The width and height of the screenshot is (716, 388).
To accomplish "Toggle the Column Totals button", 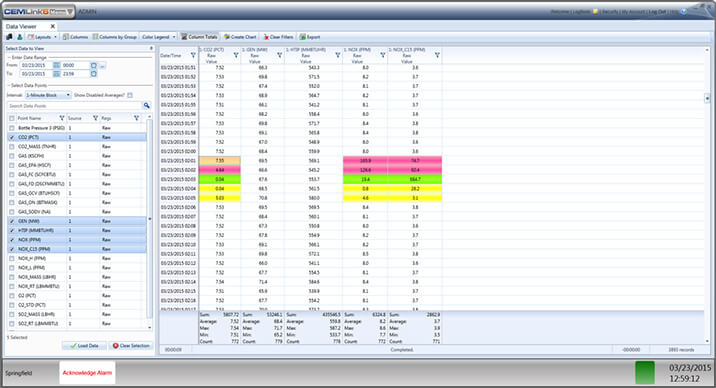I will coord(199,37).
